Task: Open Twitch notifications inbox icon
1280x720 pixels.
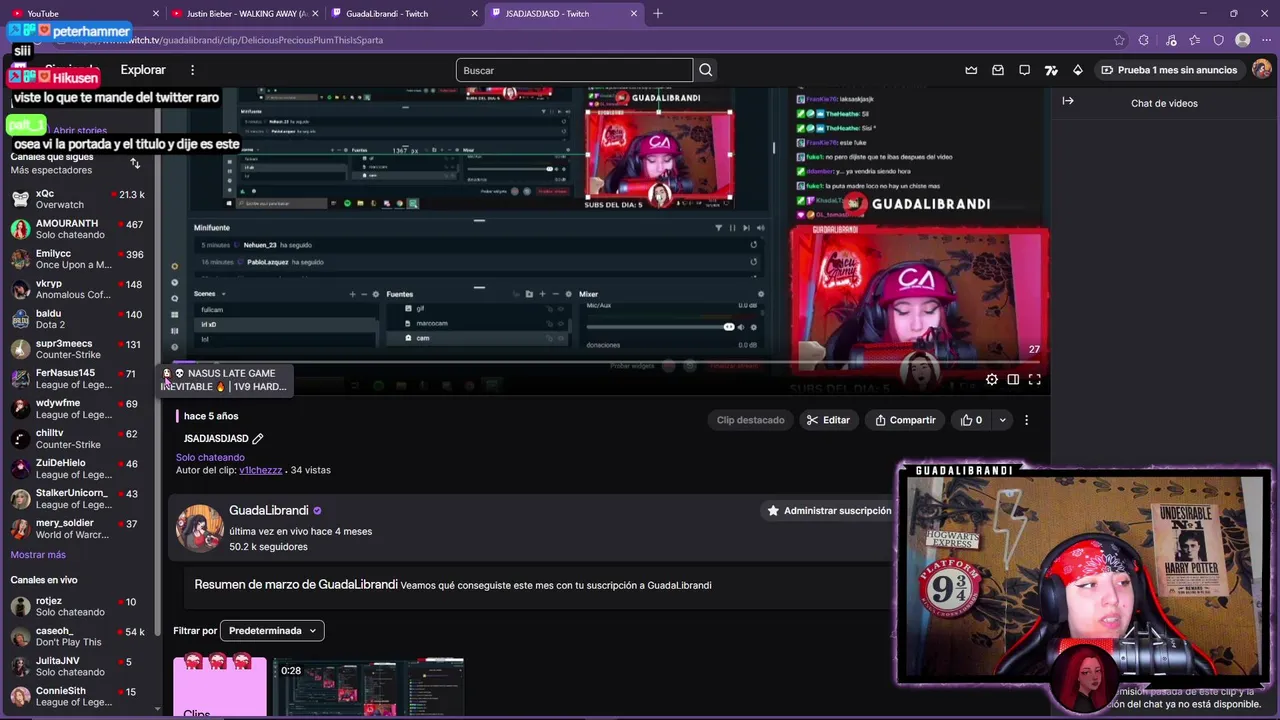Action: point(998,70)
